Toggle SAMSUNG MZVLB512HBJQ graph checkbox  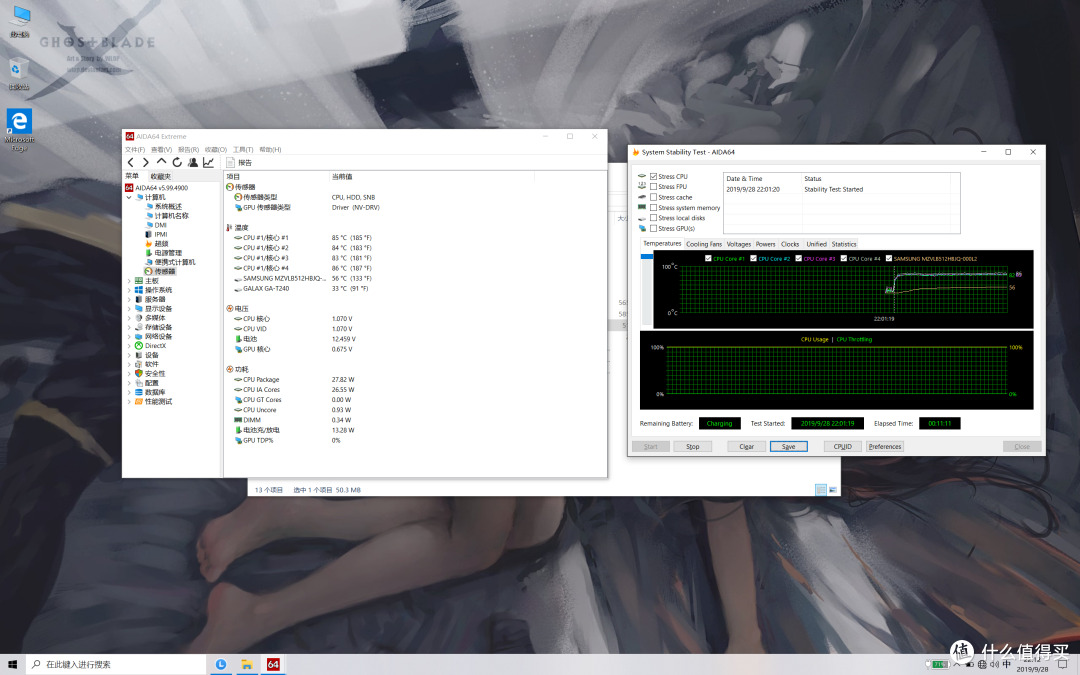click(889, 258)
